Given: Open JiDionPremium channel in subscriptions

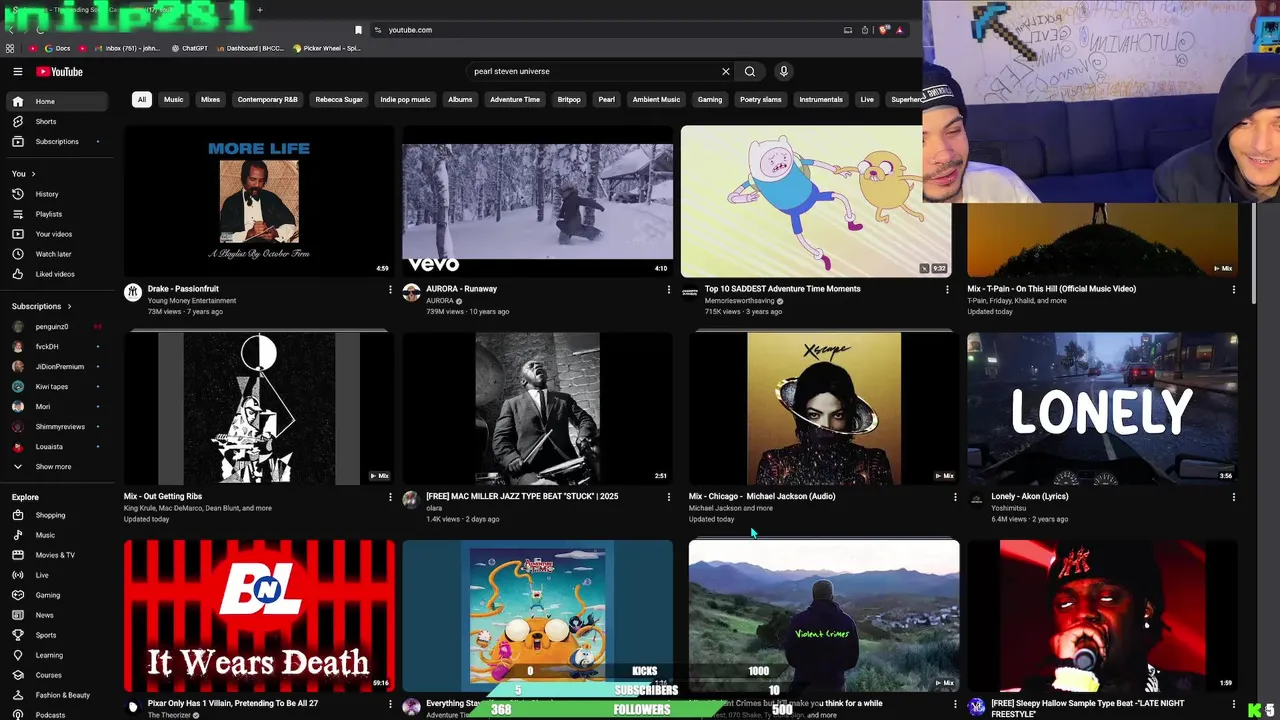Looking at the screenshot, I should coord(57,367).
